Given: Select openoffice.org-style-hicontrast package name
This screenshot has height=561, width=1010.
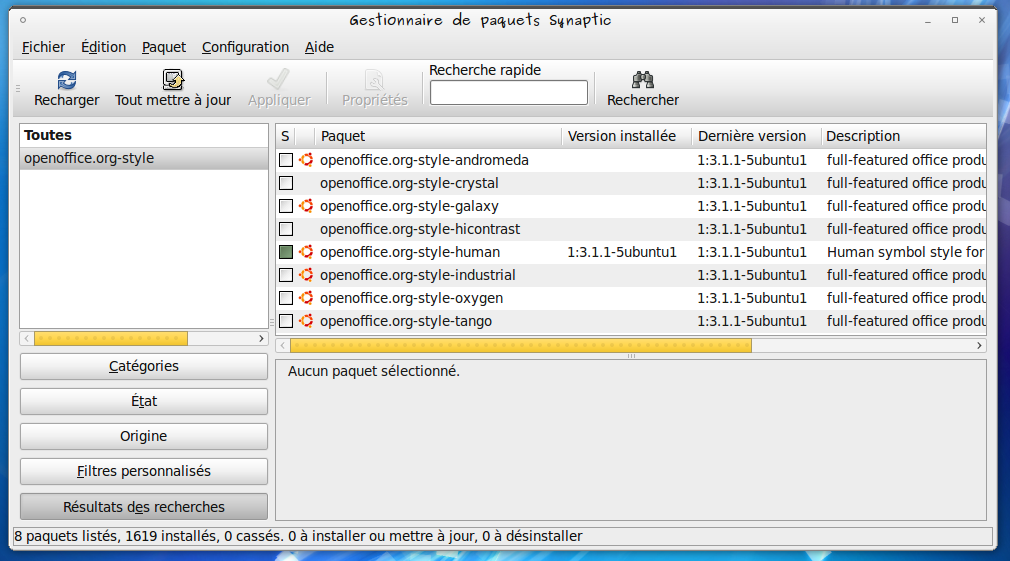Looking at the screenshot, I should coord(420,229).
